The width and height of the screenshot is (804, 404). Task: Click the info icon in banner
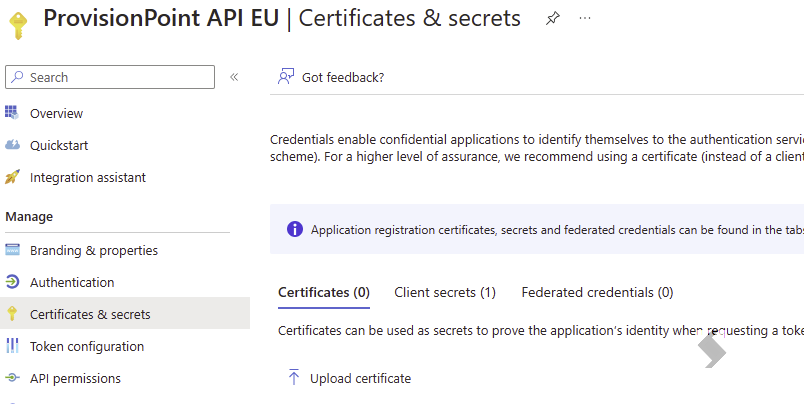[295, 229]
